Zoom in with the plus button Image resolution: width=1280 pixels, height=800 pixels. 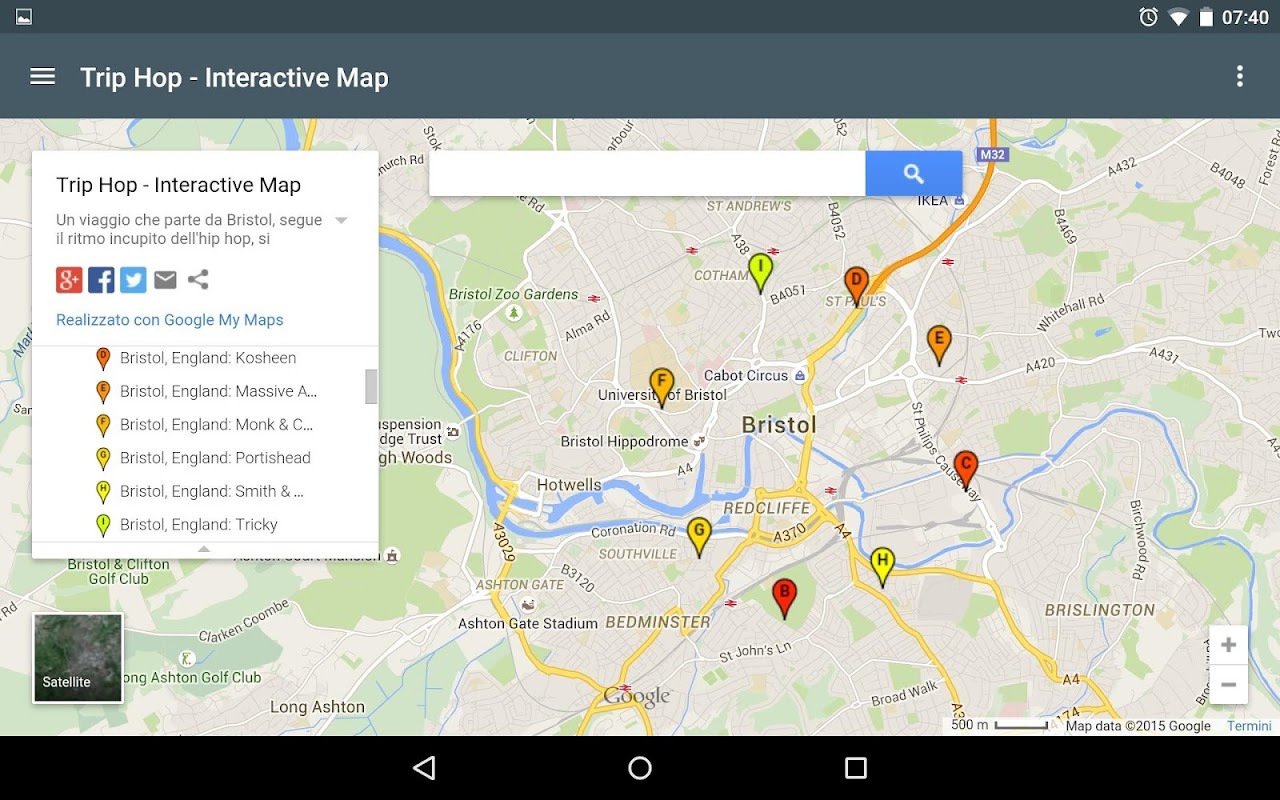pos(1228,645)
